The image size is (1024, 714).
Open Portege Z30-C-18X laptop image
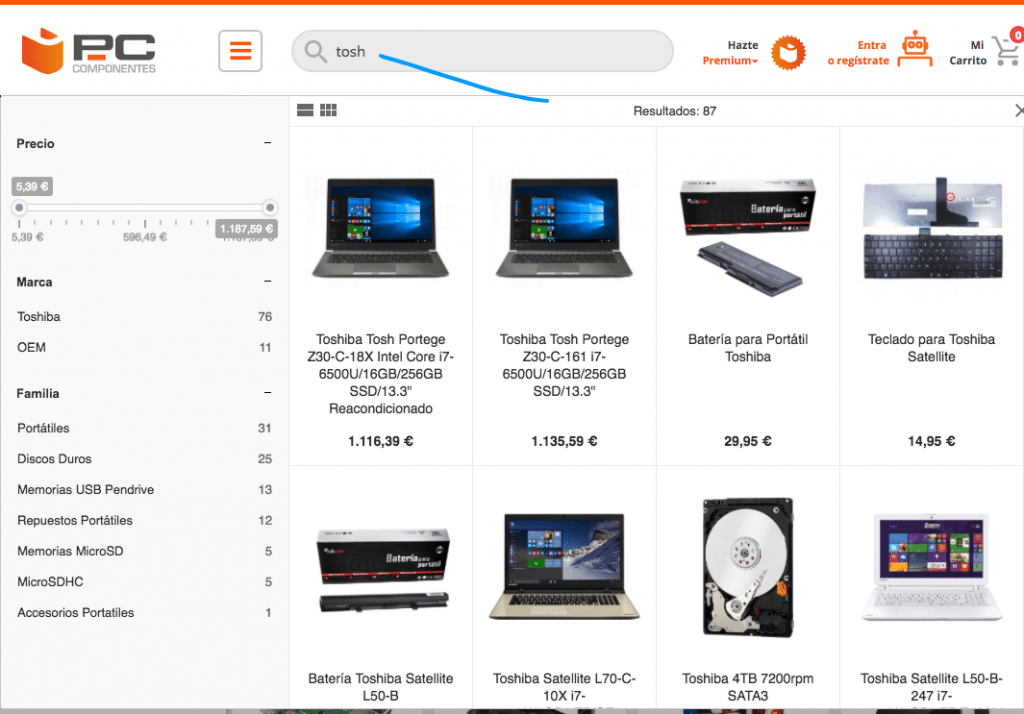click(x=381, y=228)
